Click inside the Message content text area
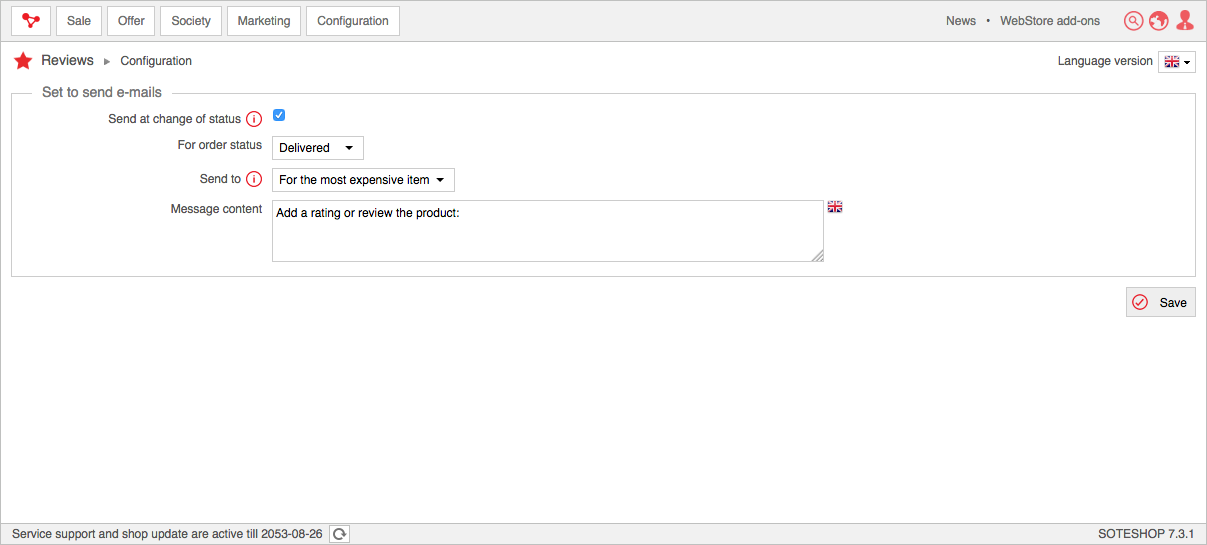The width and height of the screenshot is (1207, 545). 548,231
